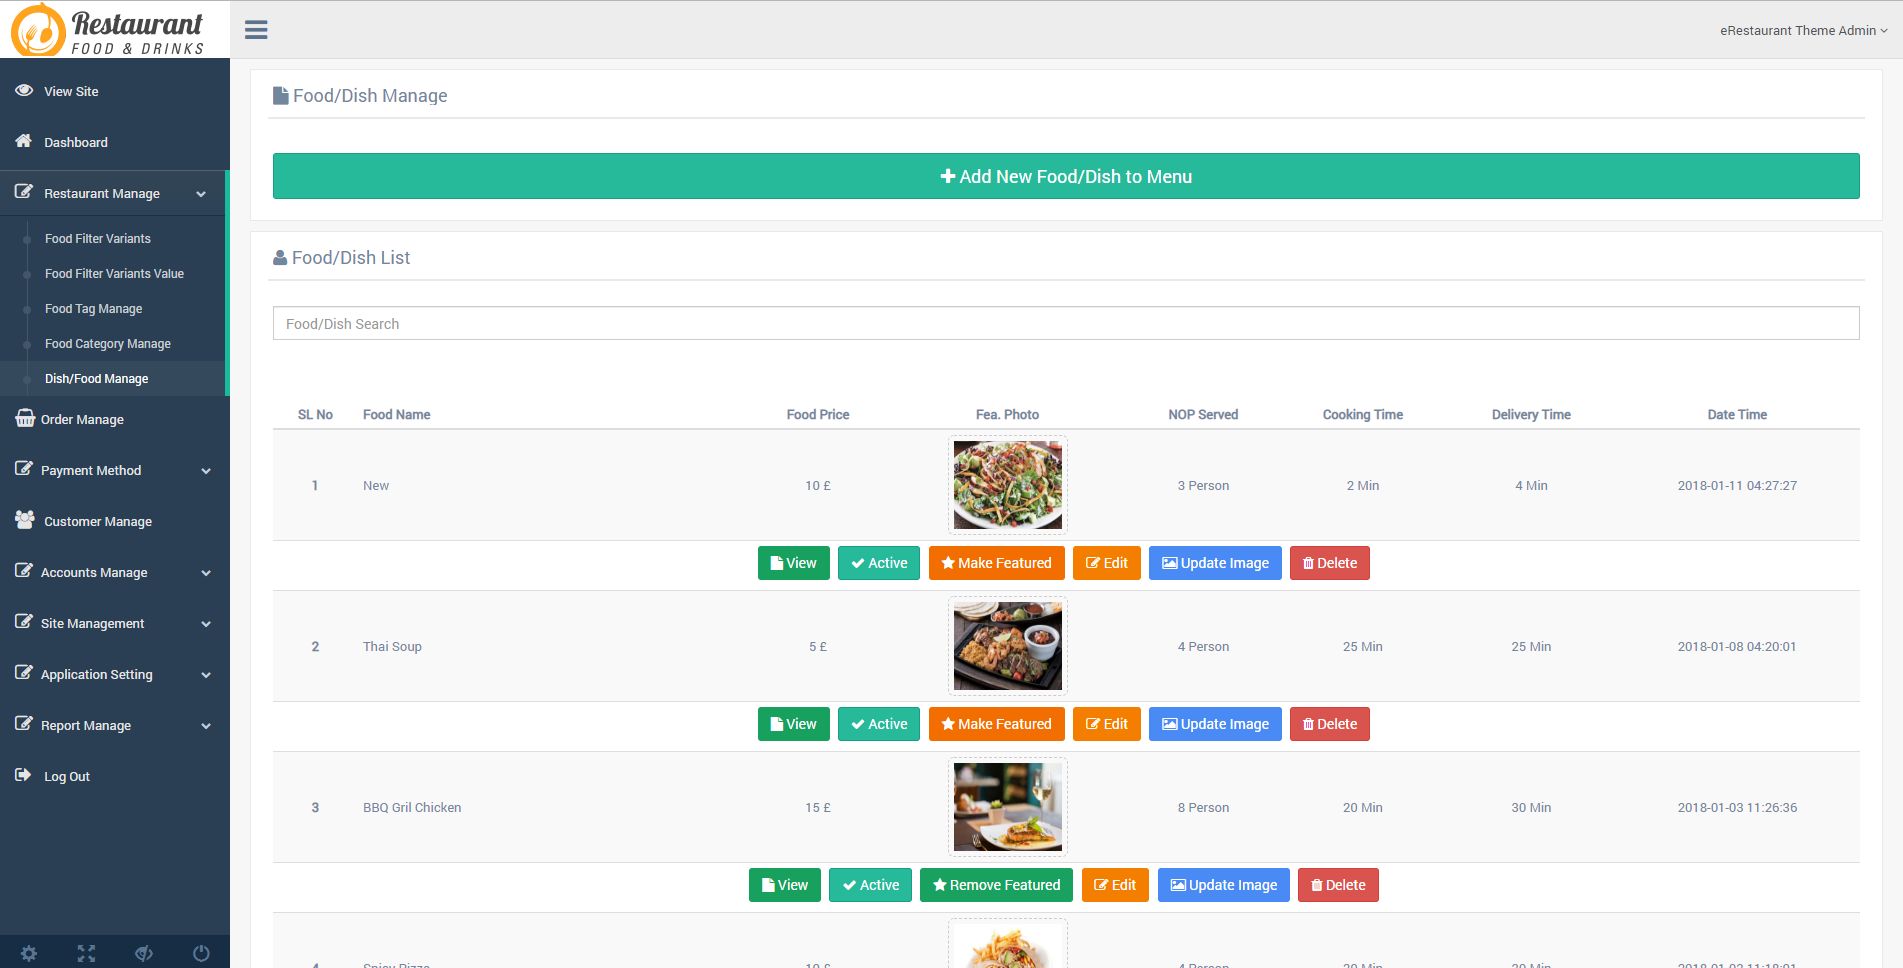The width and height of the screenshot is (1903, 968).
Task: Click the Thai Soup photo thumbnail
Action: click(x=1008, y=646)
